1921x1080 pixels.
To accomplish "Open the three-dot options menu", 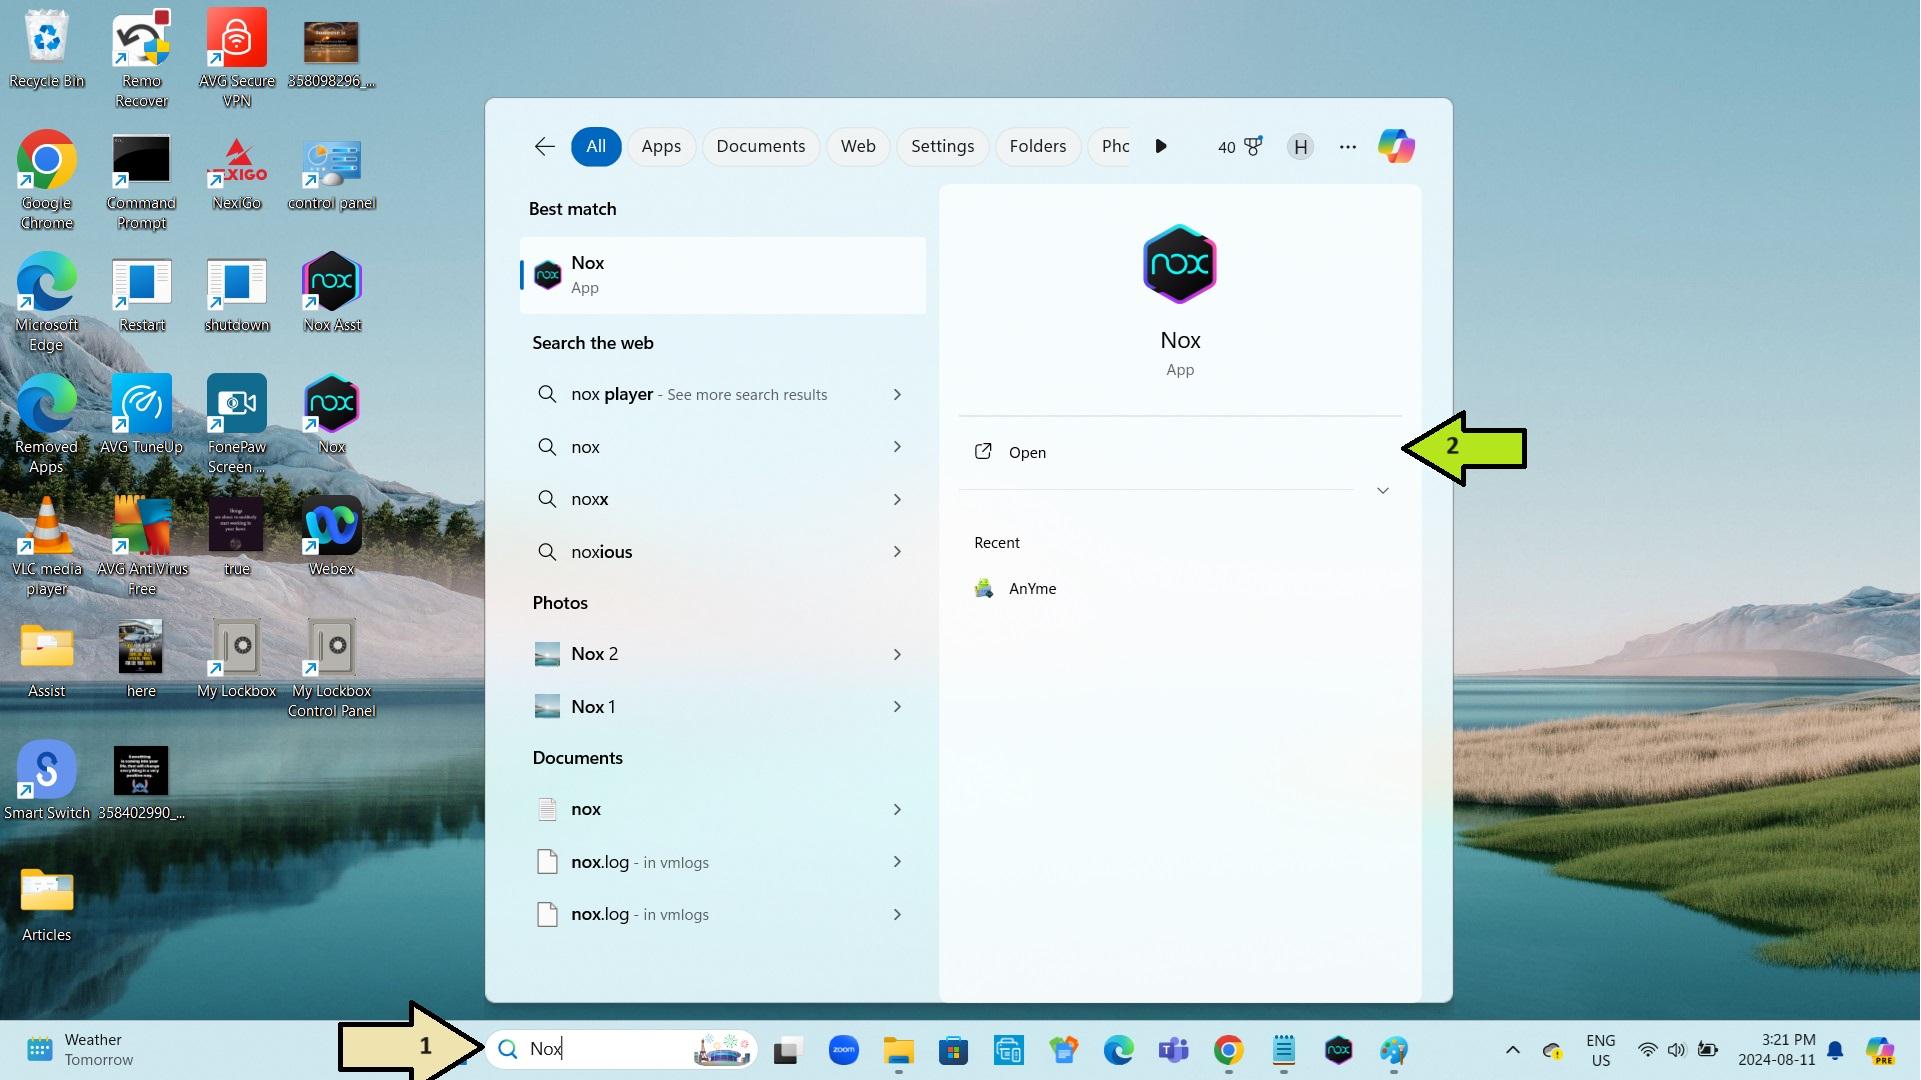I will coord(1348,147).
